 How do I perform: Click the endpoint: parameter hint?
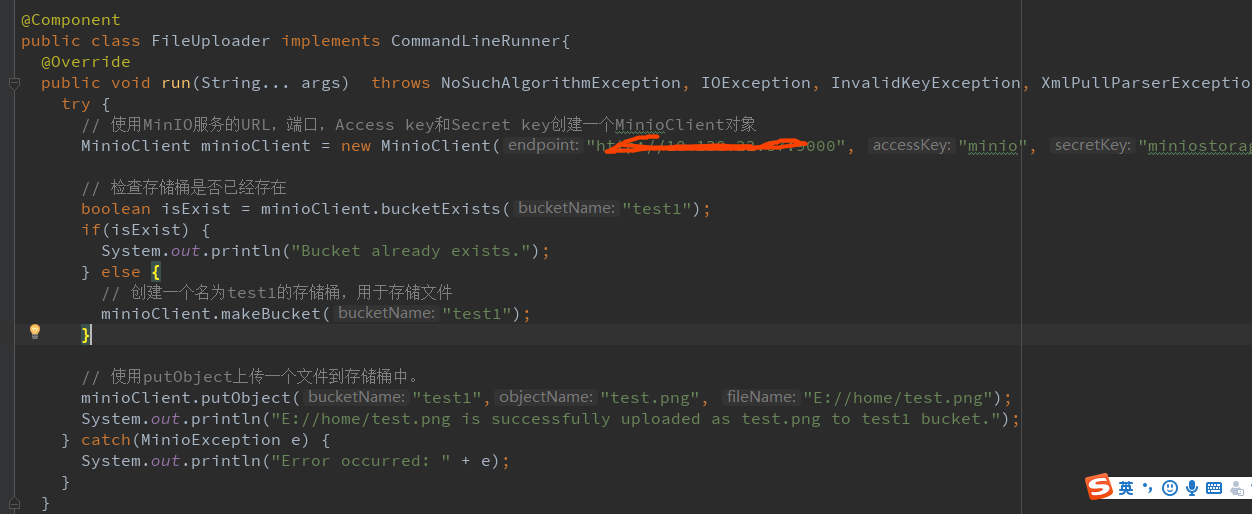click(x=541, y=146)
